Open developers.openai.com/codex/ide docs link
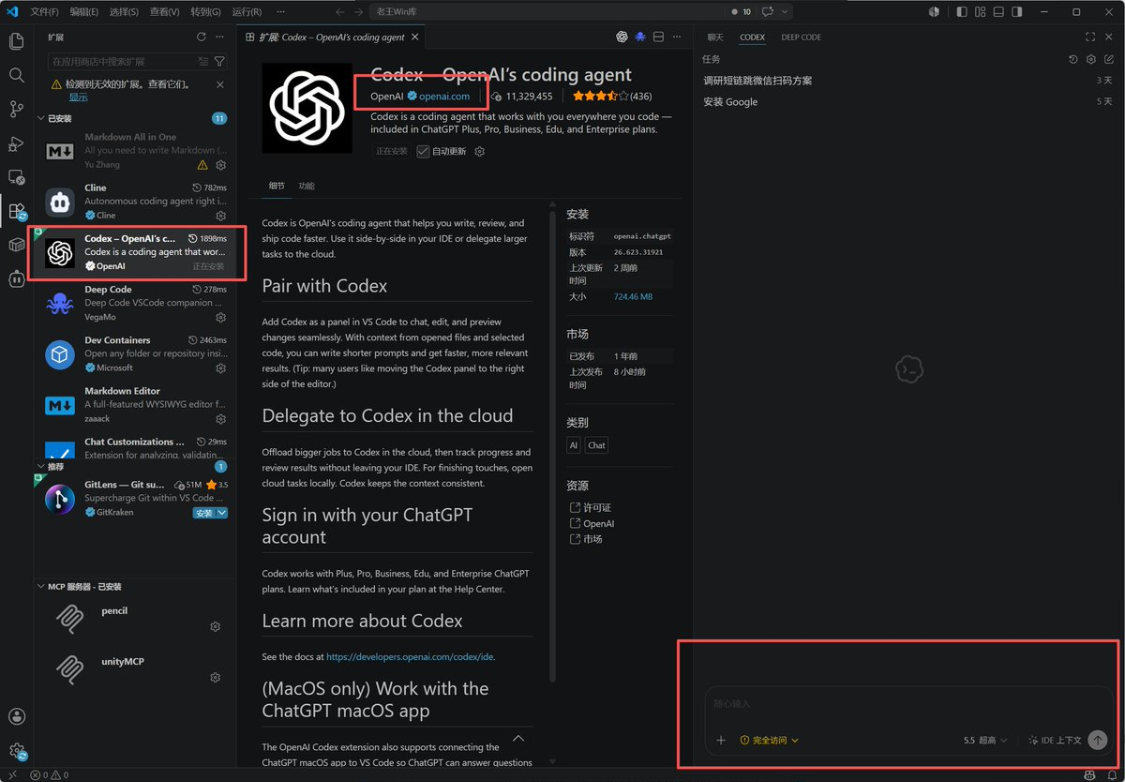The height and width of the screenshot is (782, 1125). pyautogui.click(x=410, y=656)
